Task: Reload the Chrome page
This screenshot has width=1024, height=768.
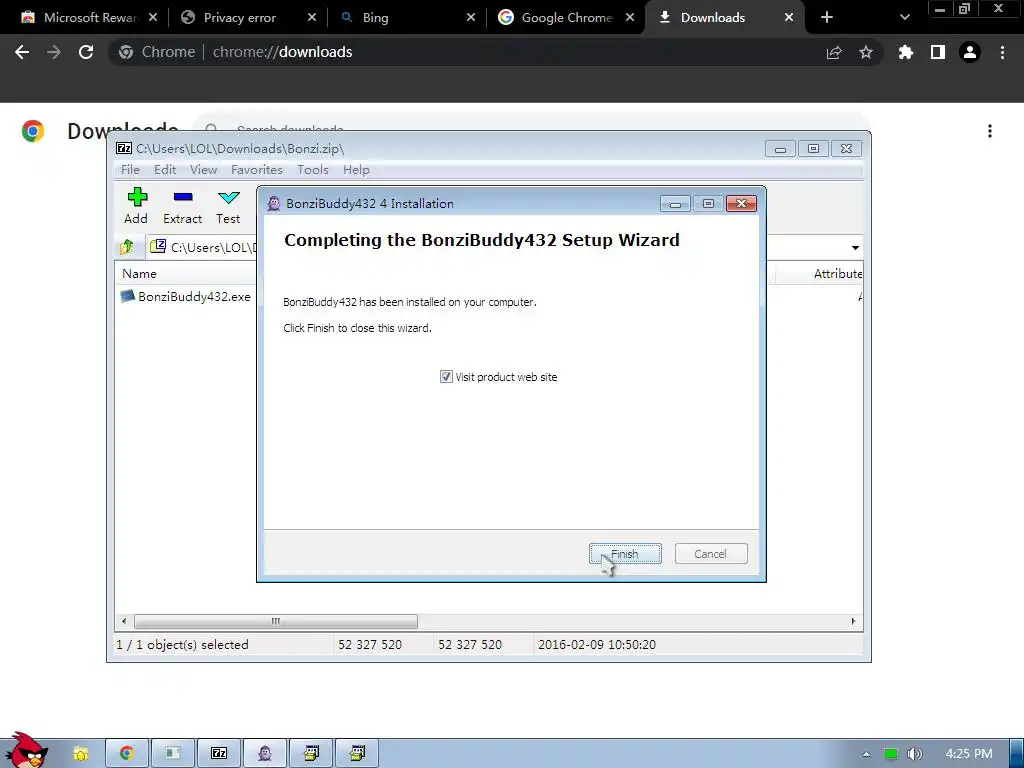Action: click(x=86, y=52)
